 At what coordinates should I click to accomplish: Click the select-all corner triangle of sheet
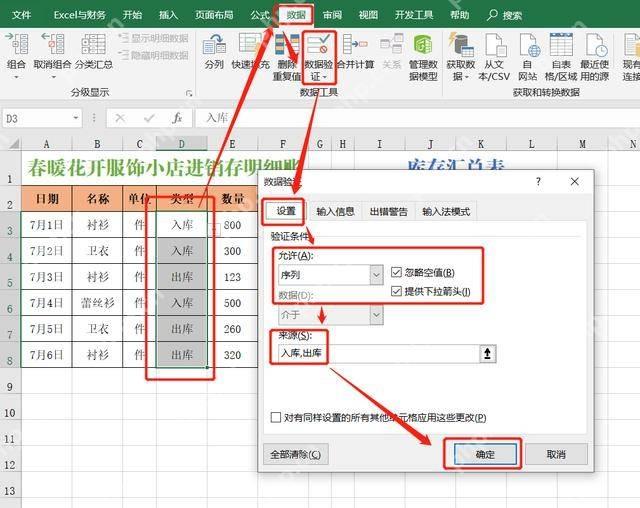coord(14,143)
